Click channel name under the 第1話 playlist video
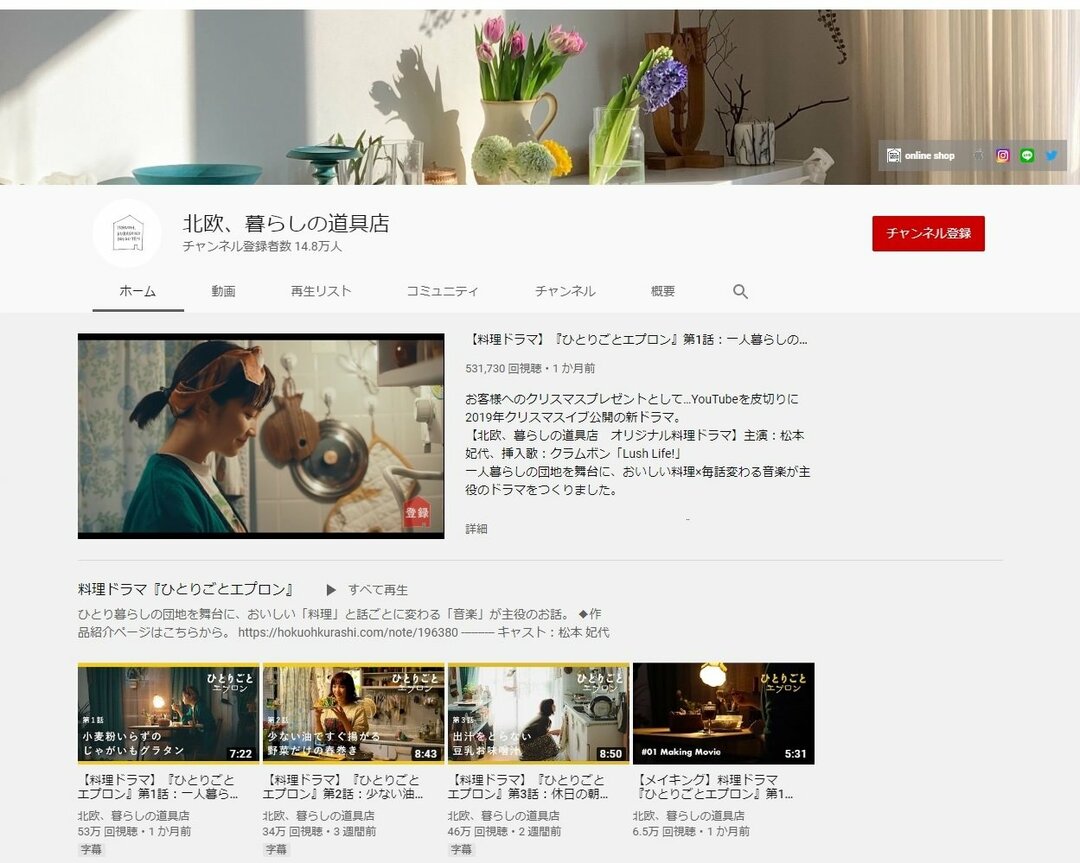Viewport: 1080px width, 863px height. [x=134, y=815]
